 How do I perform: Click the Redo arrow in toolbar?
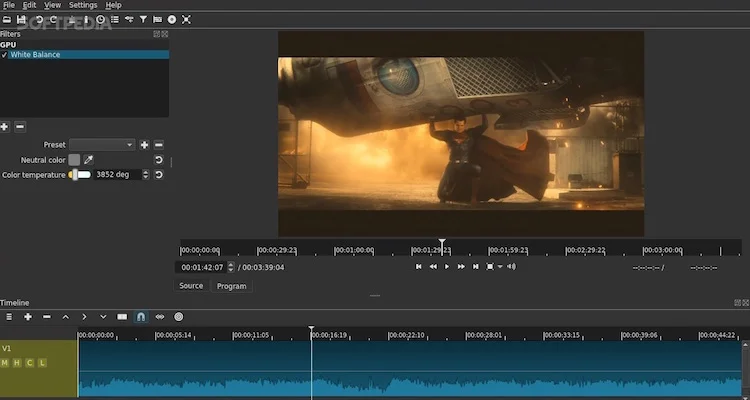pyautogui.click(x=54, y=20)
